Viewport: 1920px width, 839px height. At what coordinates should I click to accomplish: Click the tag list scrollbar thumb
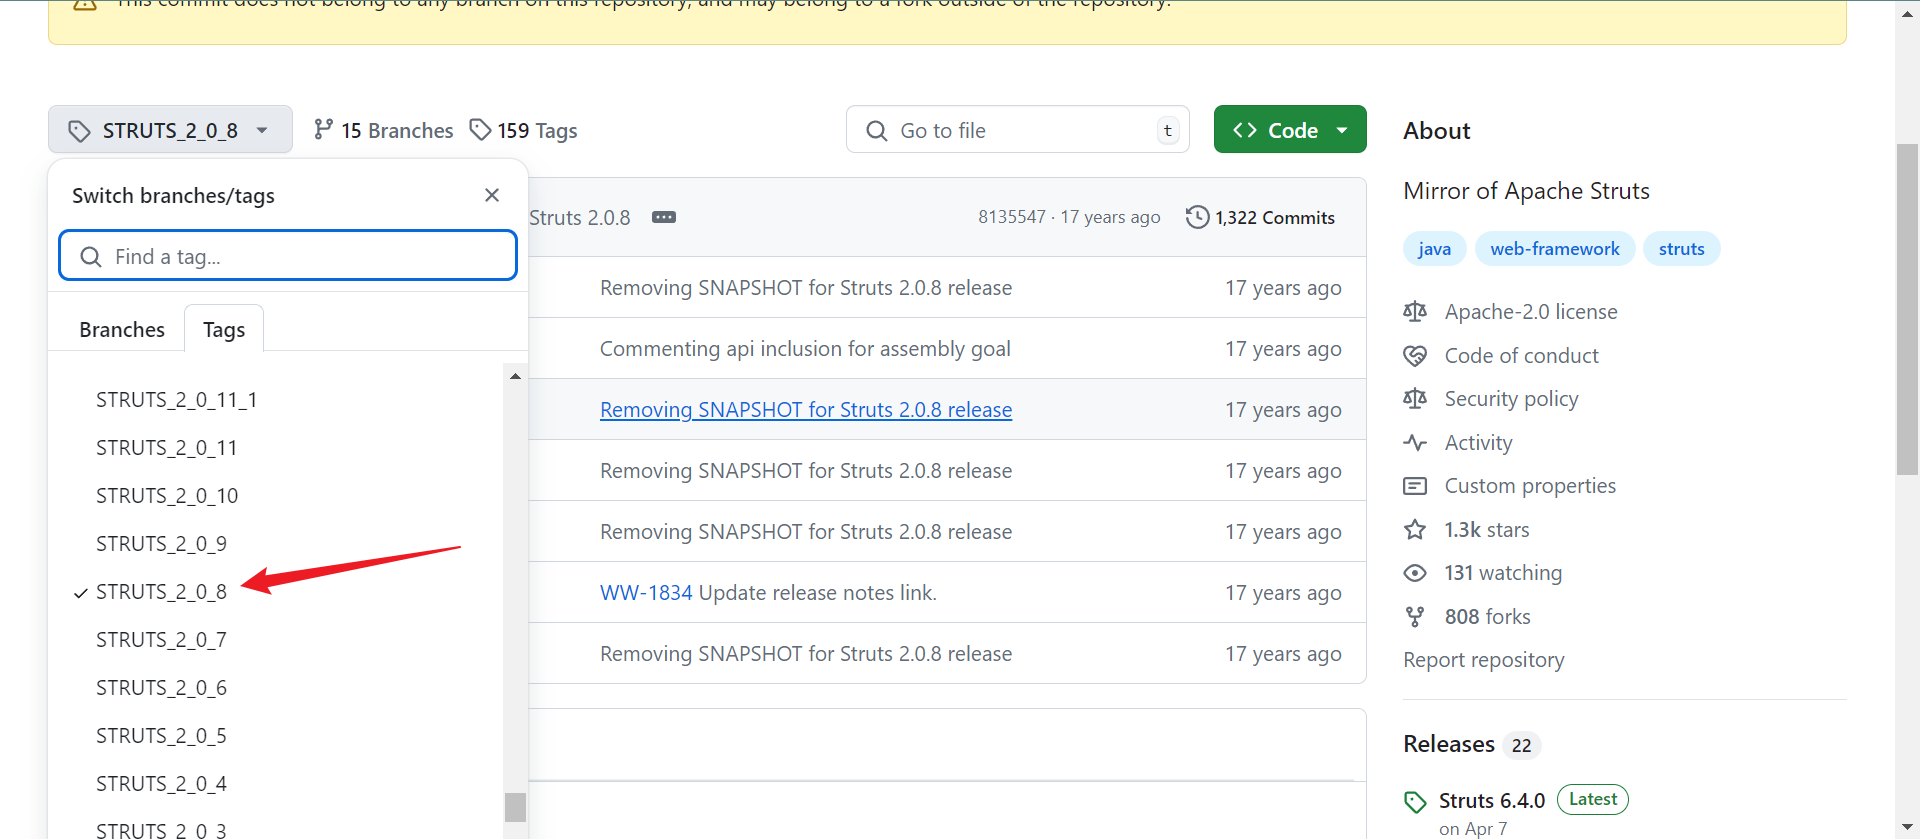(x=515, y=807)
